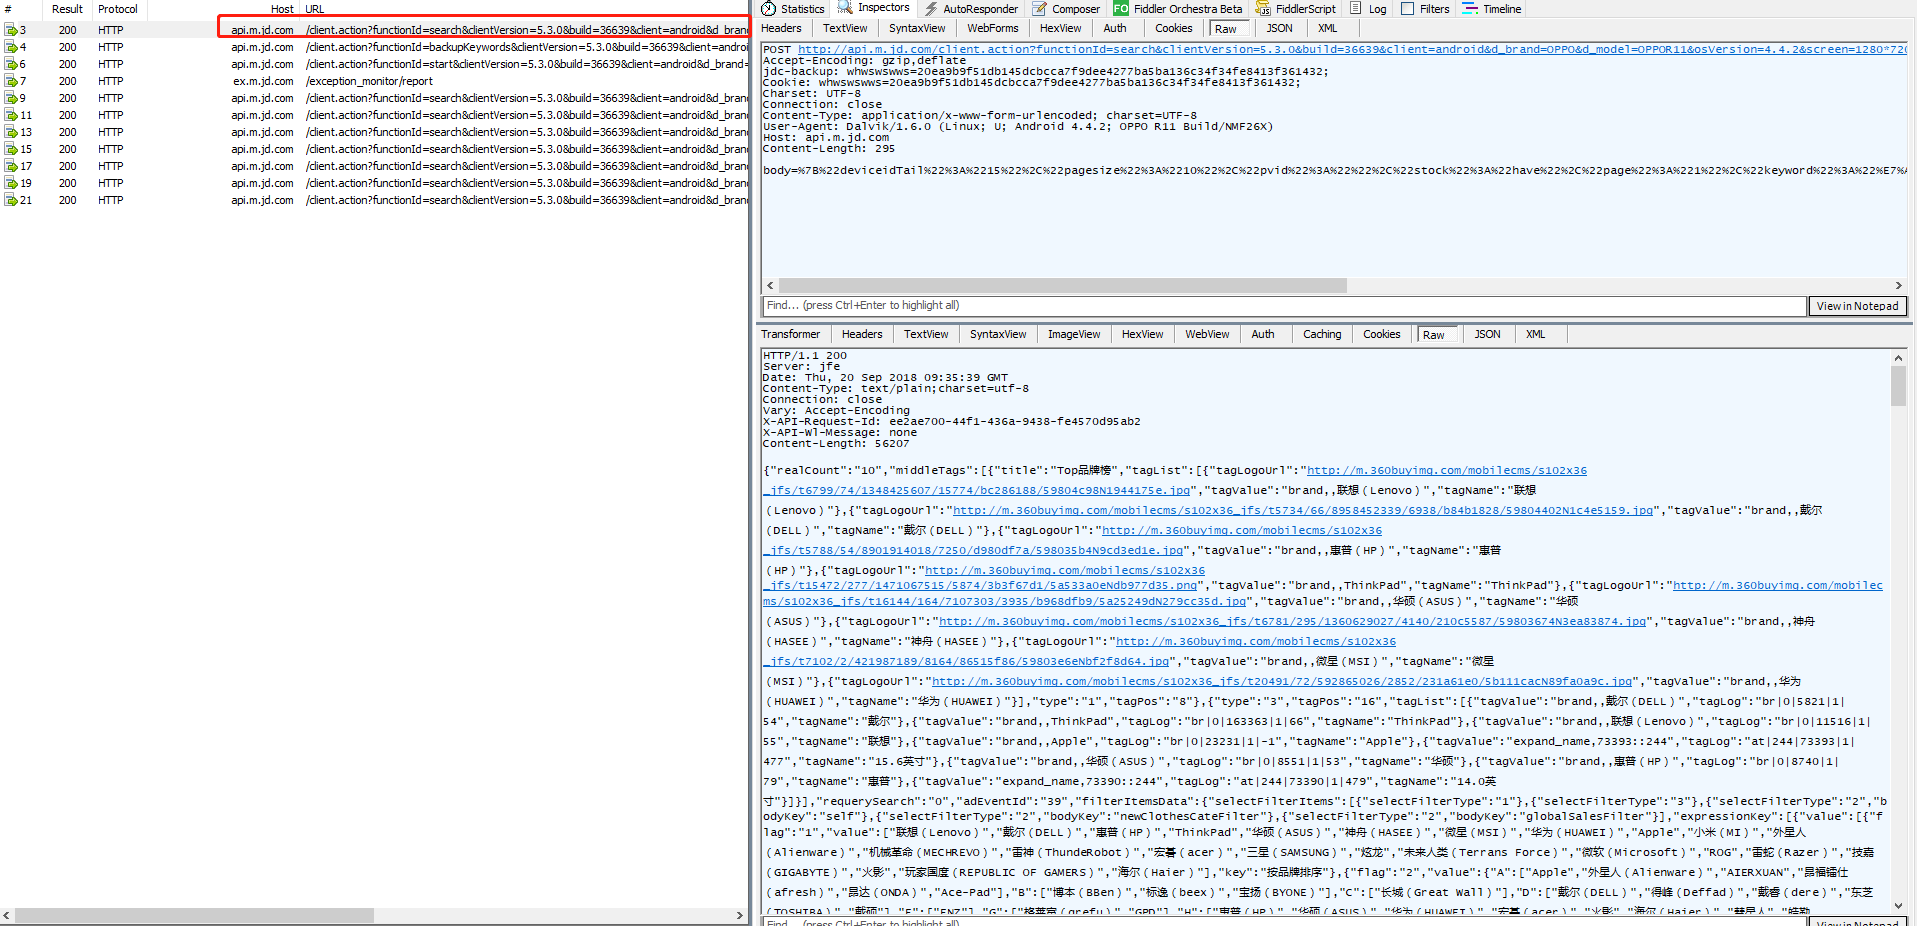Select session 19 icon in list
1917x926 pixels.
[x=11, y=183]
